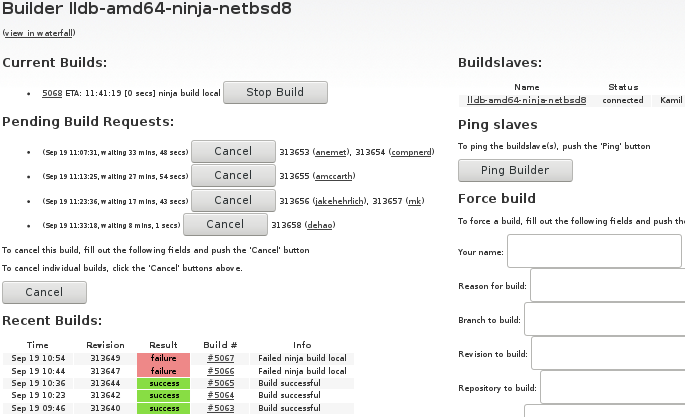Viewport: 685px width, 417px height.
Task: Click the Buildslaves 'Name' column header
Action: point(526,87)
